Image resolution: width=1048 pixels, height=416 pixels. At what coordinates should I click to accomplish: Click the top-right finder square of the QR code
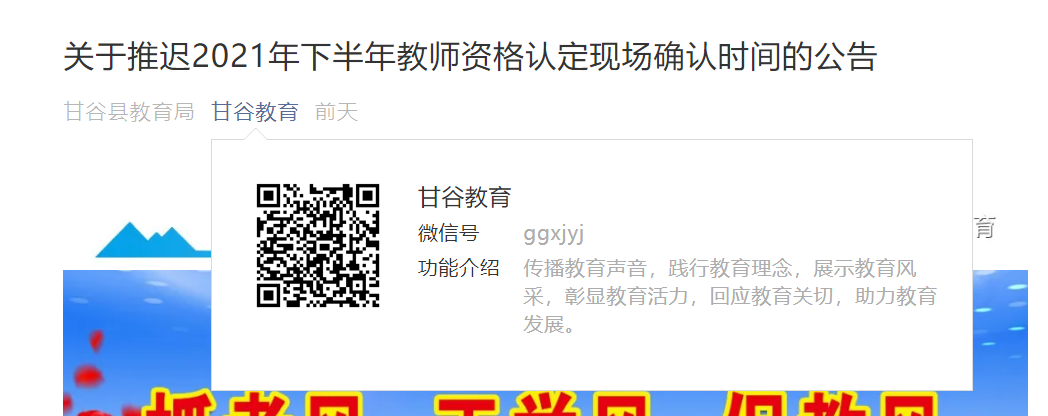367,197
